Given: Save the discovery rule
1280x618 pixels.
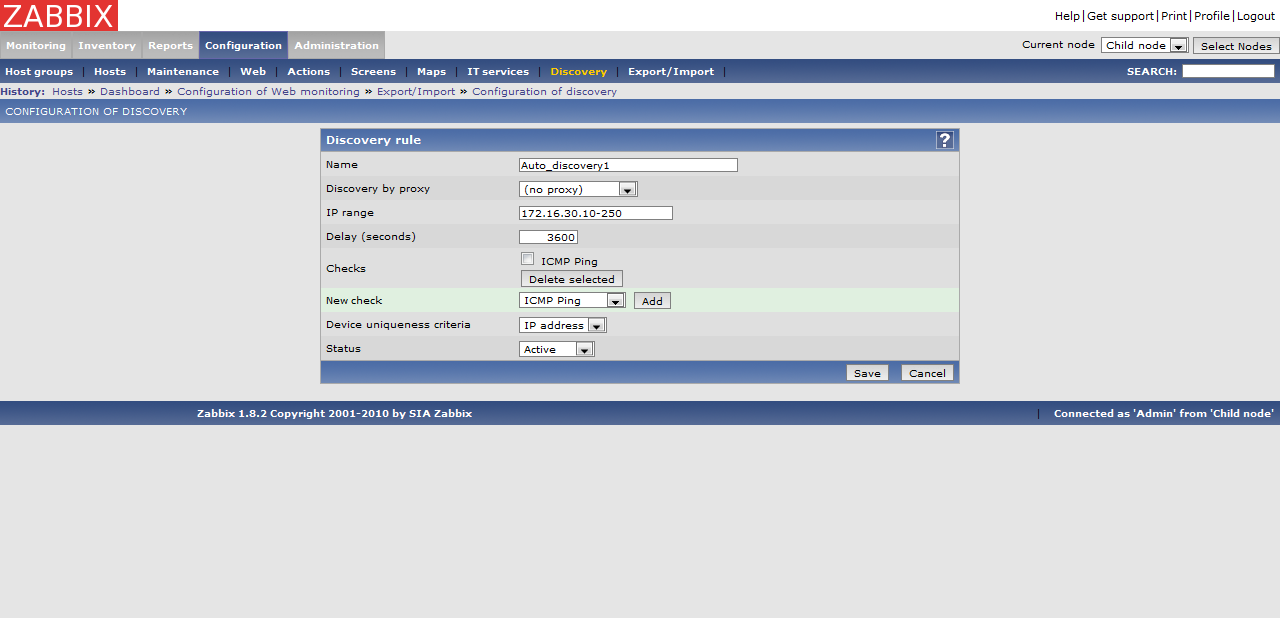Looking at the screenshot, I should coord(867,373).
